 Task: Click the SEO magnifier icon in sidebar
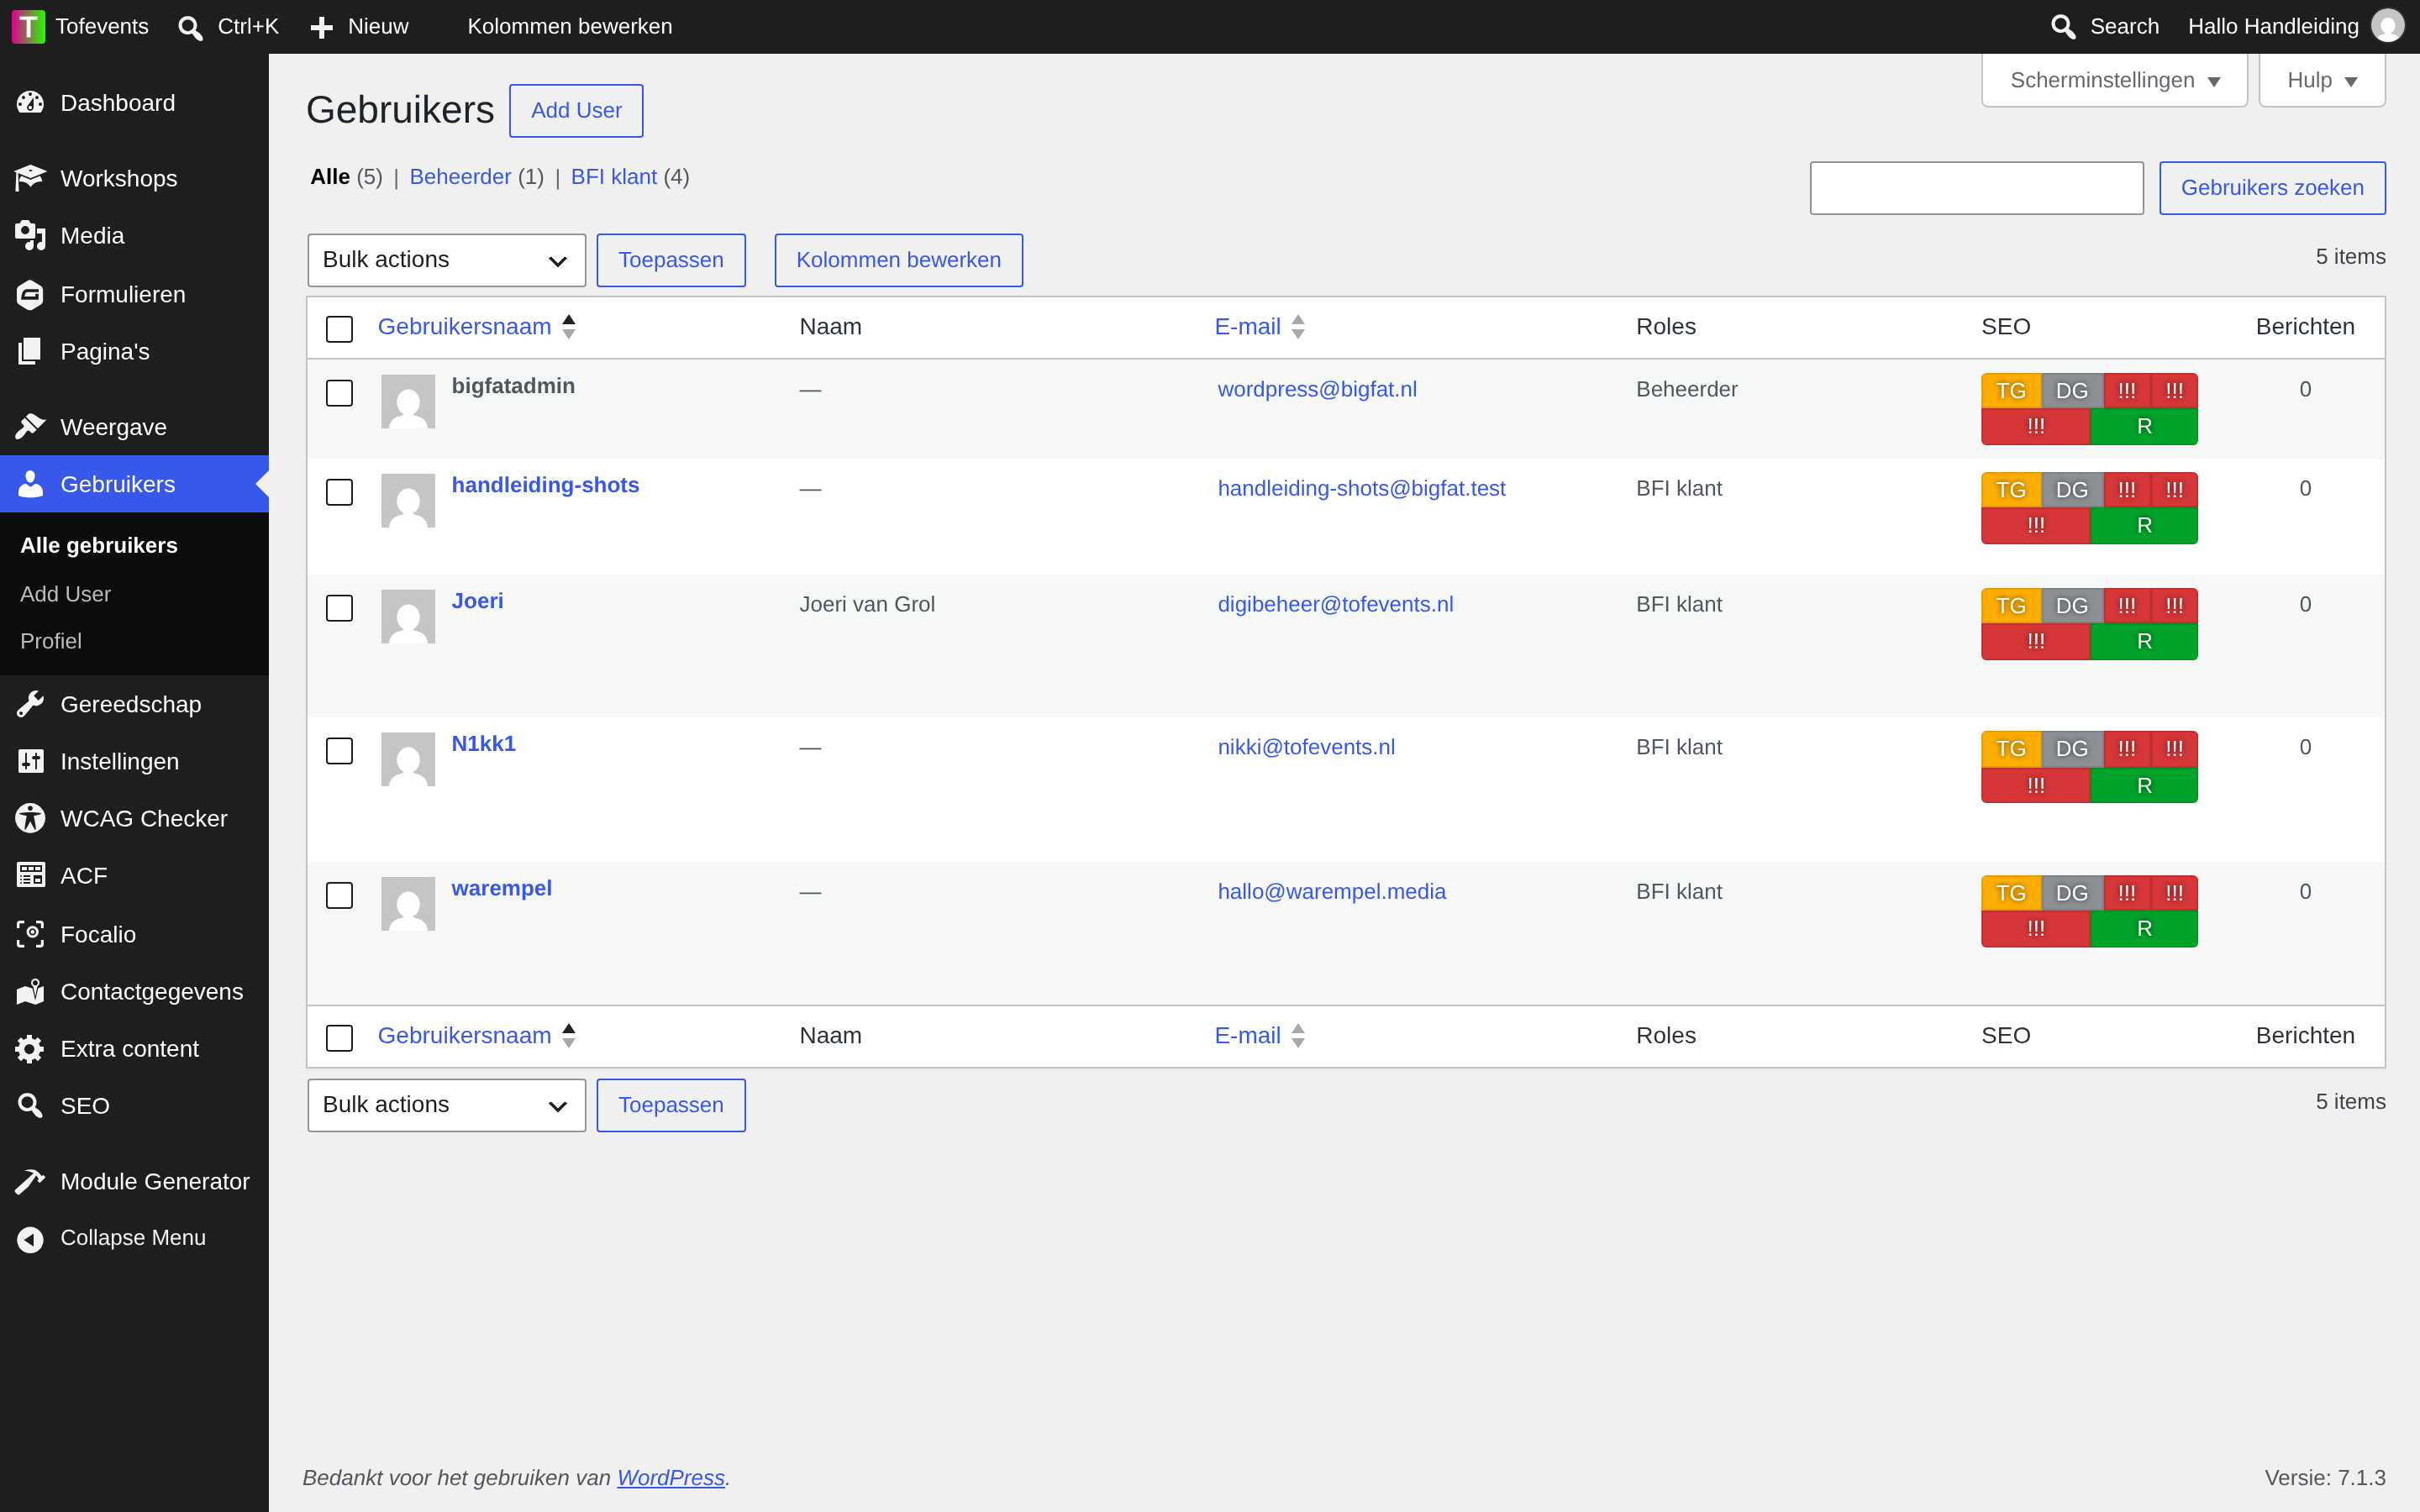tap(30, 1106)
